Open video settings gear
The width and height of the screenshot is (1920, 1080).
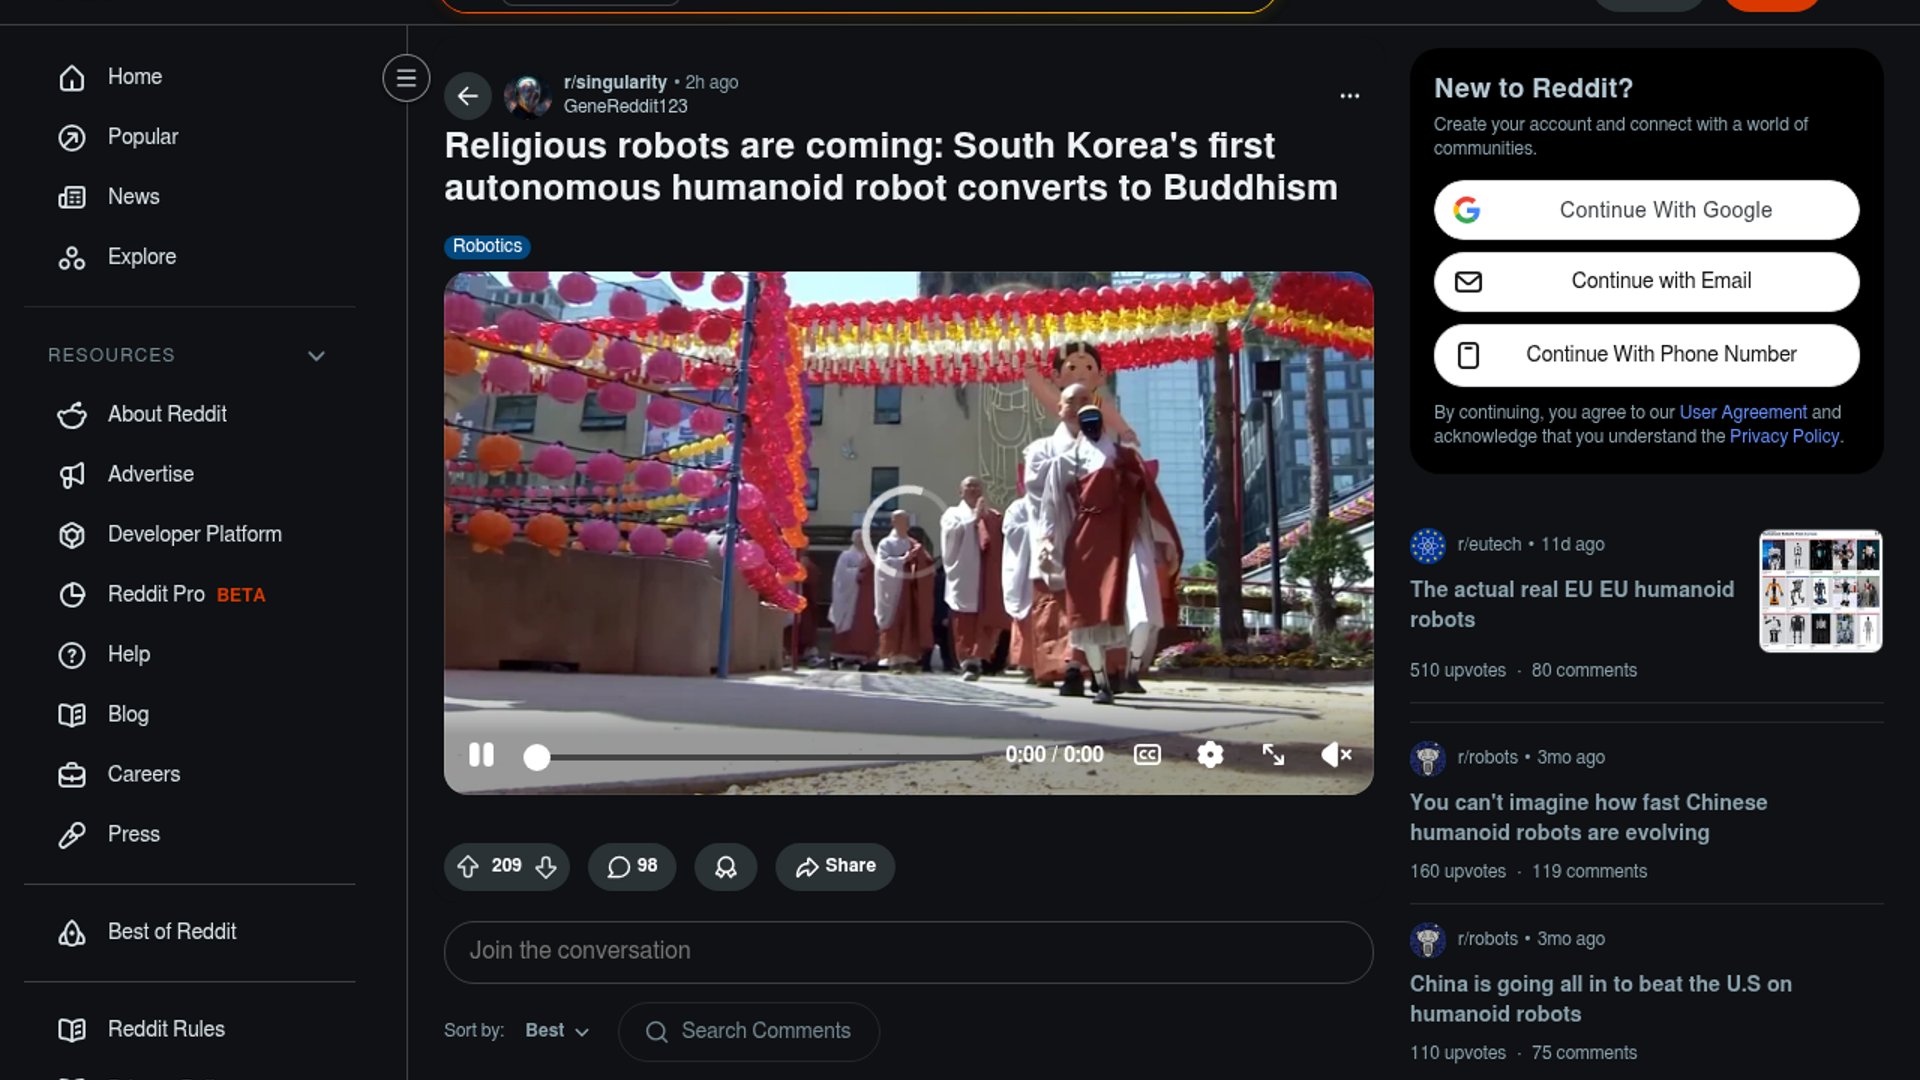coord(1210,755)
